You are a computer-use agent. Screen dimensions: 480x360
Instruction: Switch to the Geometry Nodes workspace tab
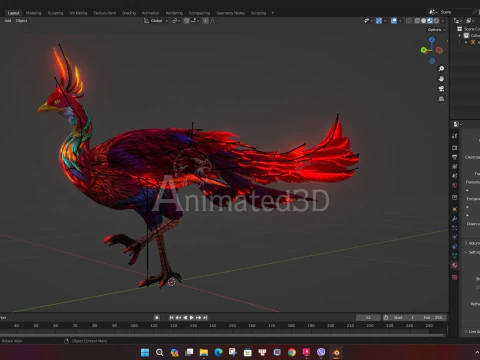pos(230,13)
